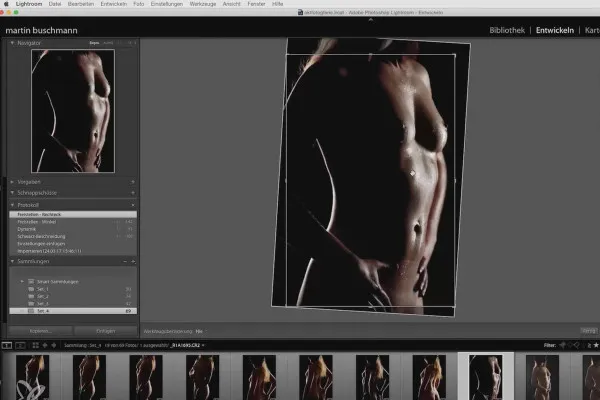
Task: Open the Entwickeln menu in the menu bar
Action: 114,4
